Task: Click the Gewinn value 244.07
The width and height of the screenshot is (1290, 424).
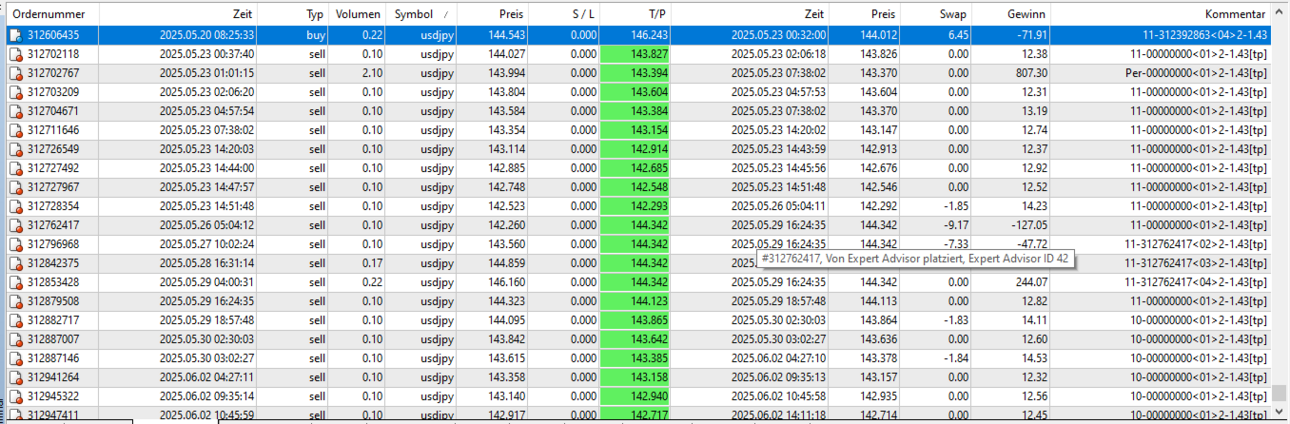Action: [x=1029, y=282]
